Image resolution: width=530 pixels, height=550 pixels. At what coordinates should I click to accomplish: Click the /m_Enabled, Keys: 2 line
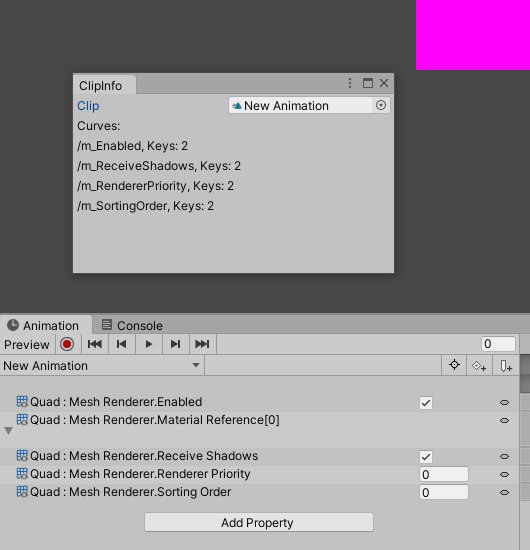133,146
